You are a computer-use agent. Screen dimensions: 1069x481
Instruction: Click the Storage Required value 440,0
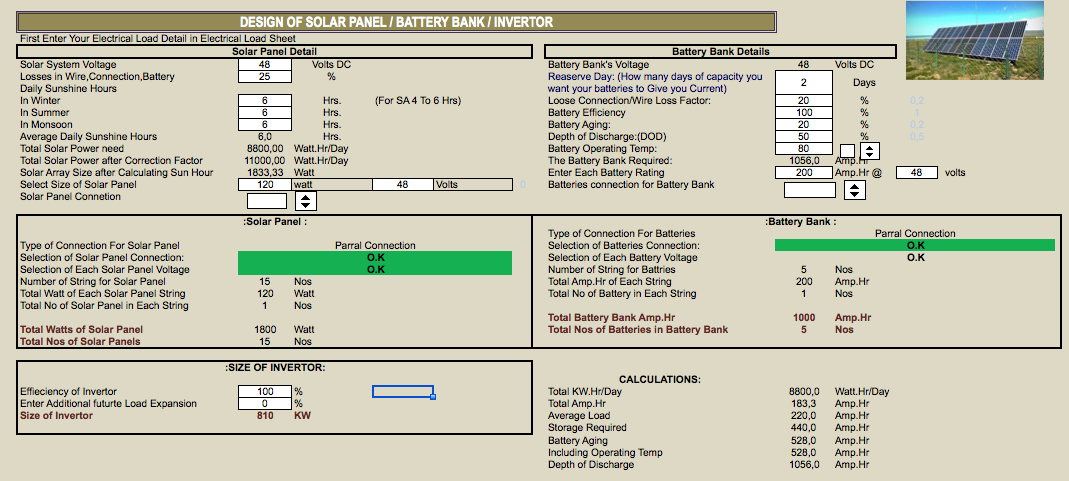coord(804,428)
